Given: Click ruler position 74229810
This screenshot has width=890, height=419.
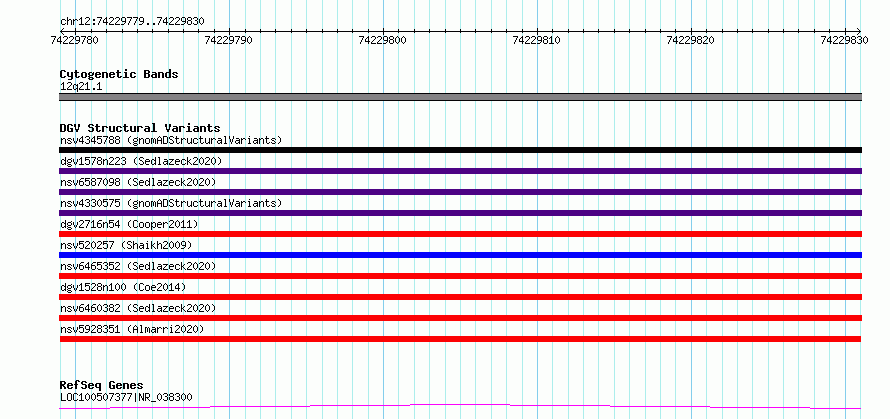Looking at the screenshot, I should pyautogui.click(x=536, y=40).
